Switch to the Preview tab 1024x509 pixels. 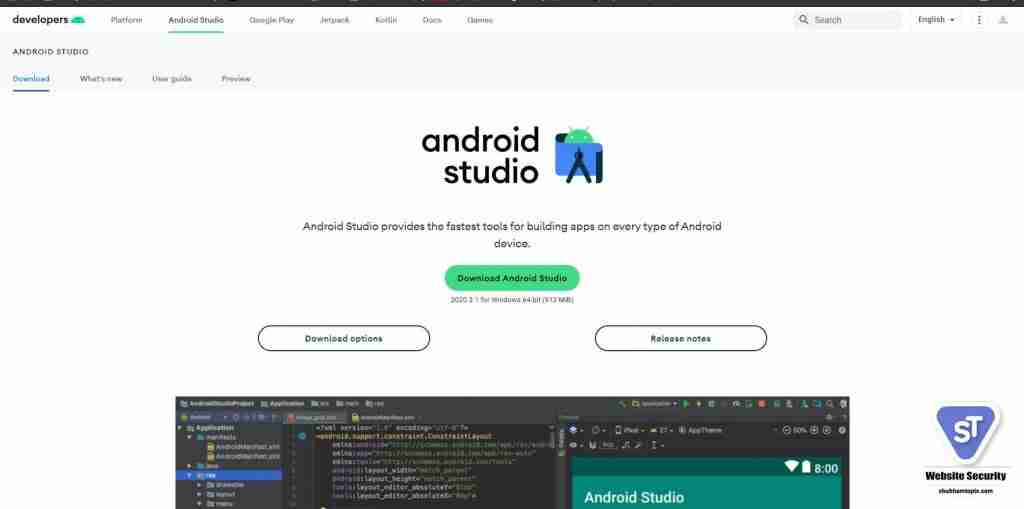pyautogui.click(x=236, y=78)
